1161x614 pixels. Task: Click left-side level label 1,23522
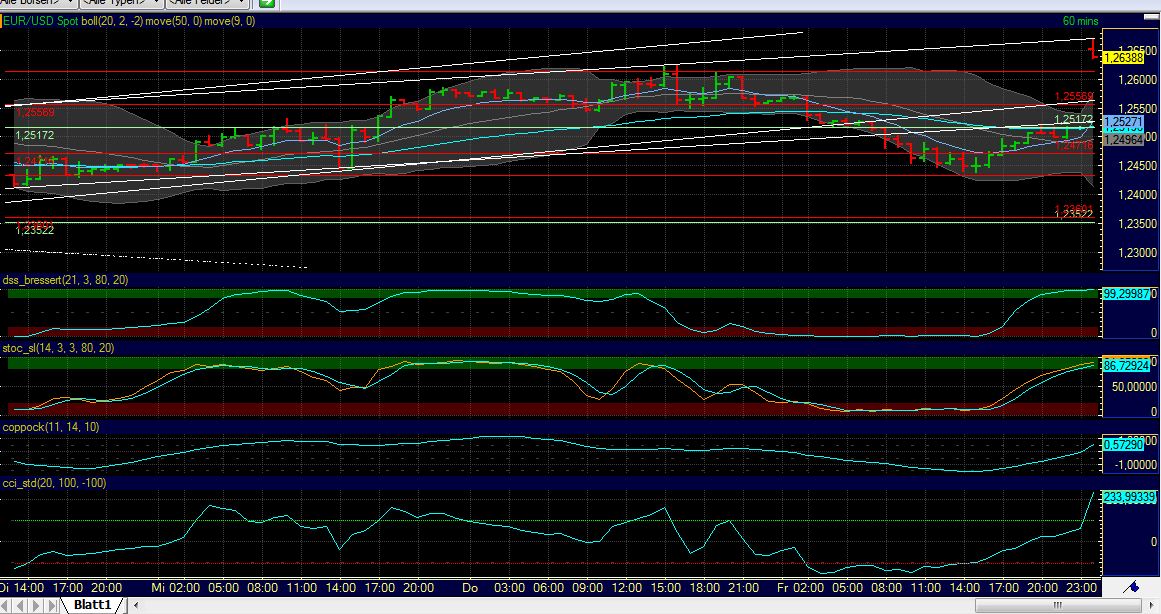35,230
